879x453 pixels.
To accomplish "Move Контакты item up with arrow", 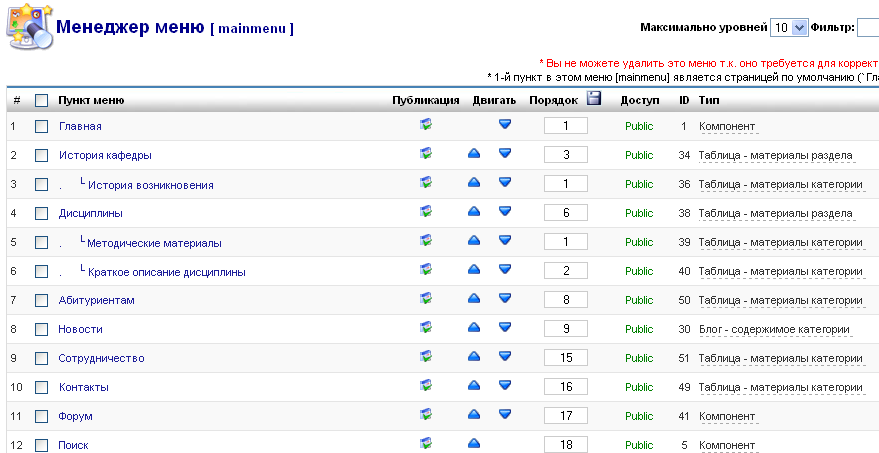I will (474, 385).
